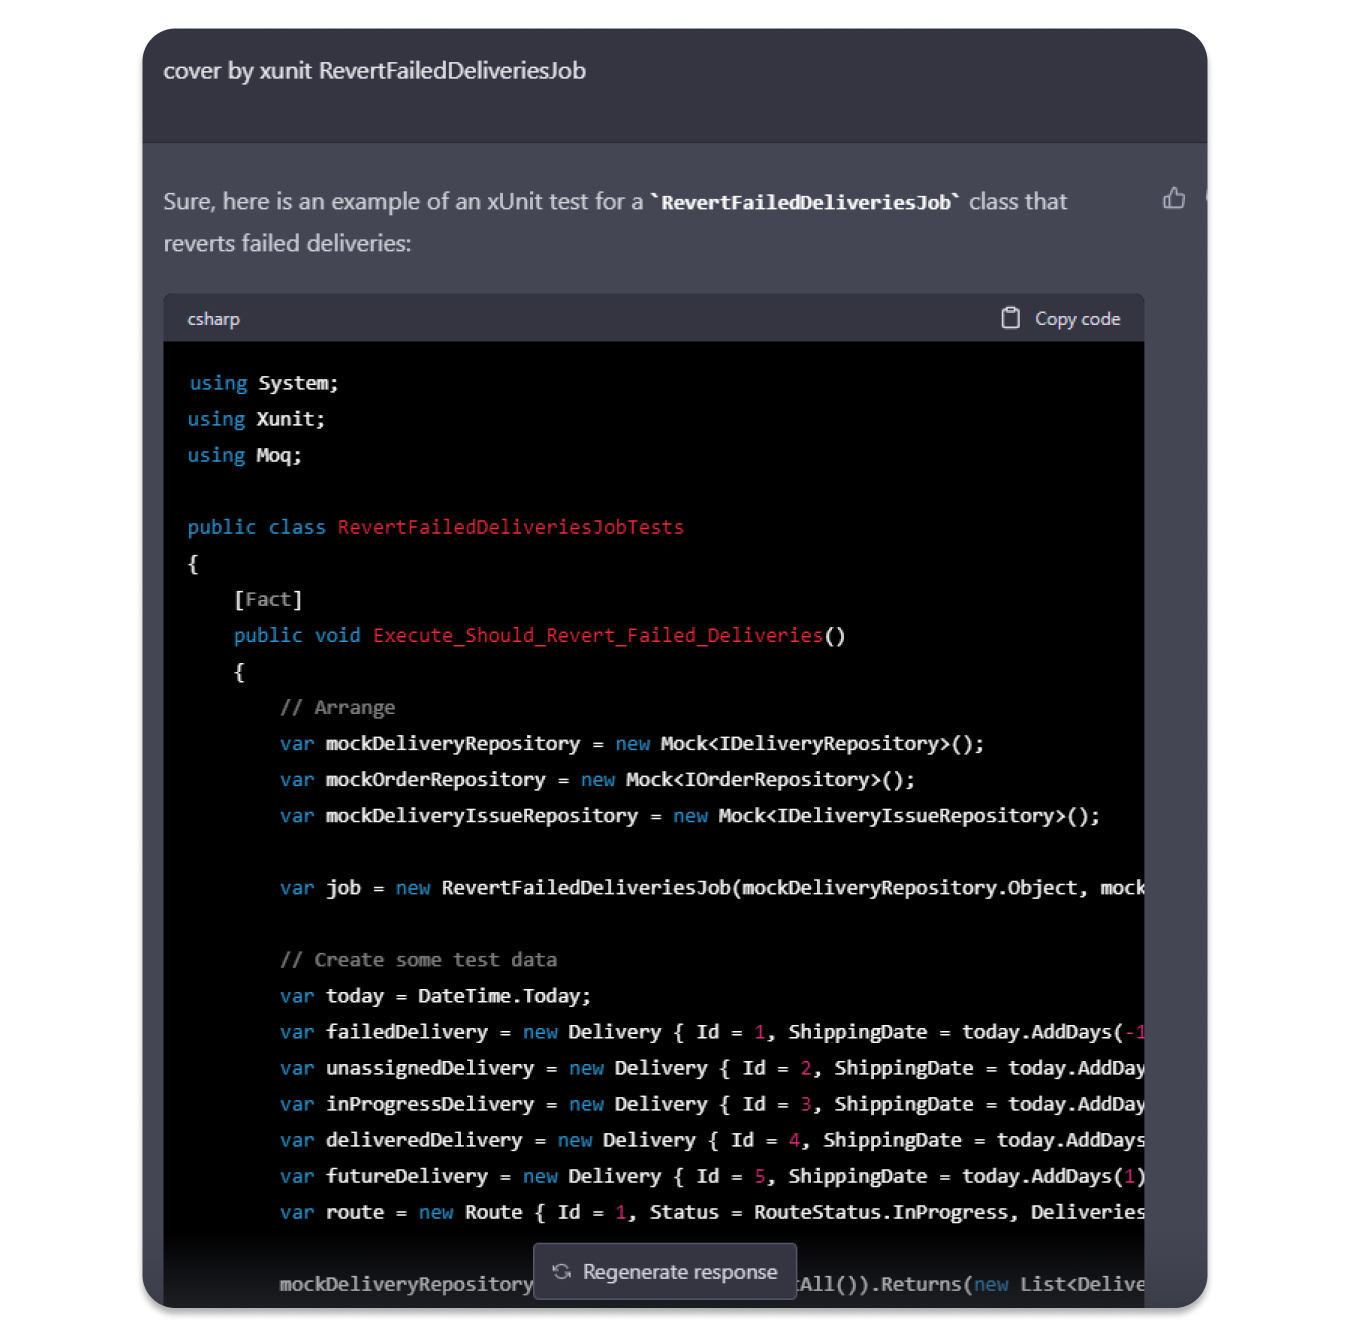This screenshot has width=1350, height=1338.
Task: Click the '// Arrange' comment
Action: [x=338, y=707]
